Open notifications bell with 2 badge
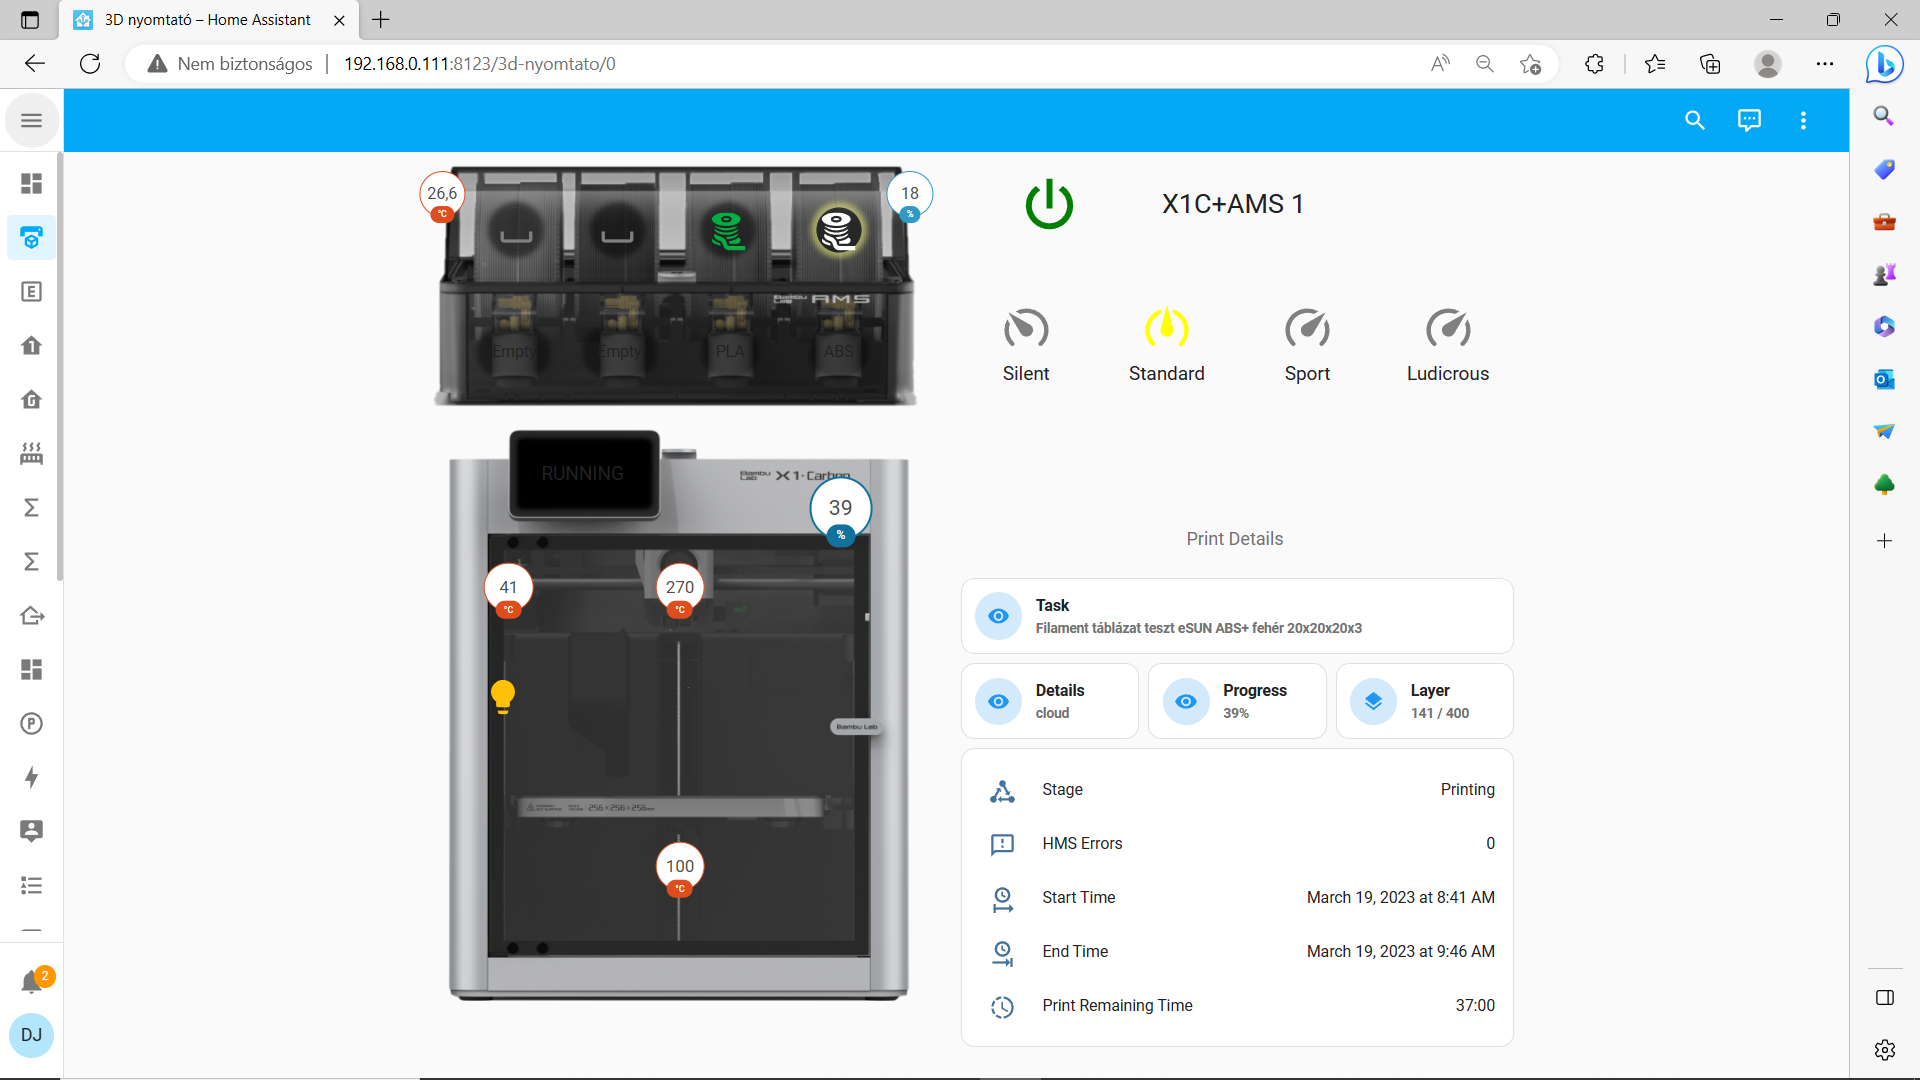 point(33,981)
